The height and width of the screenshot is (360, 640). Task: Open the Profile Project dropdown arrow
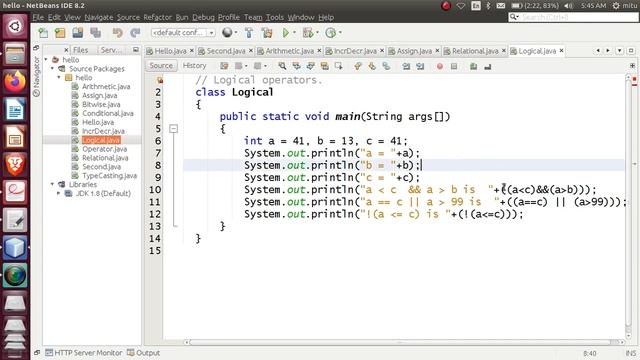point(340,33)
